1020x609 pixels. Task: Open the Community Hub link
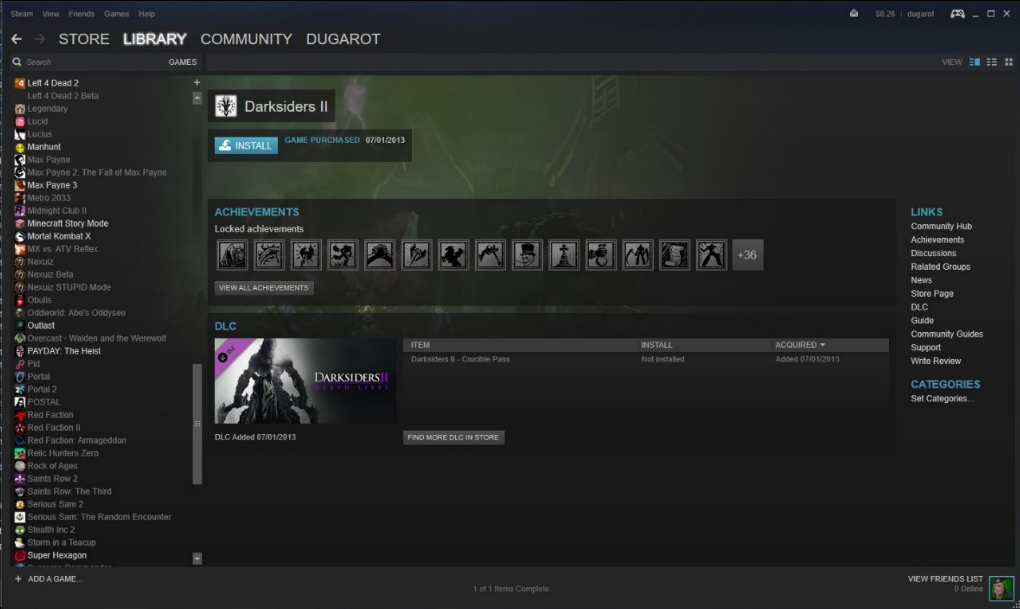tap(941, 226)
